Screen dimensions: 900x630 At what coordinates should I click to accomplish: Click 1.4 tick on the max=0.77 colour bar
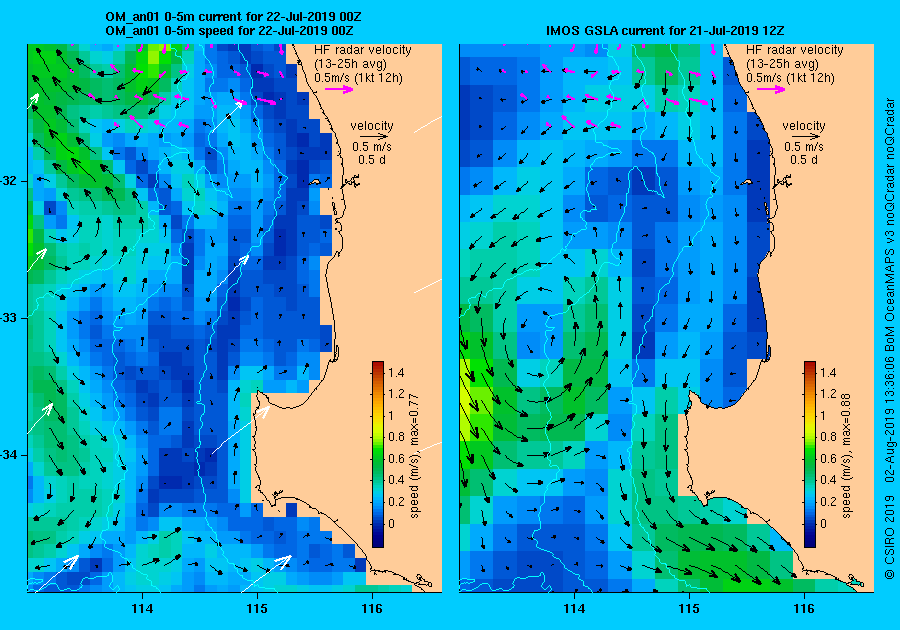(396, 372)
